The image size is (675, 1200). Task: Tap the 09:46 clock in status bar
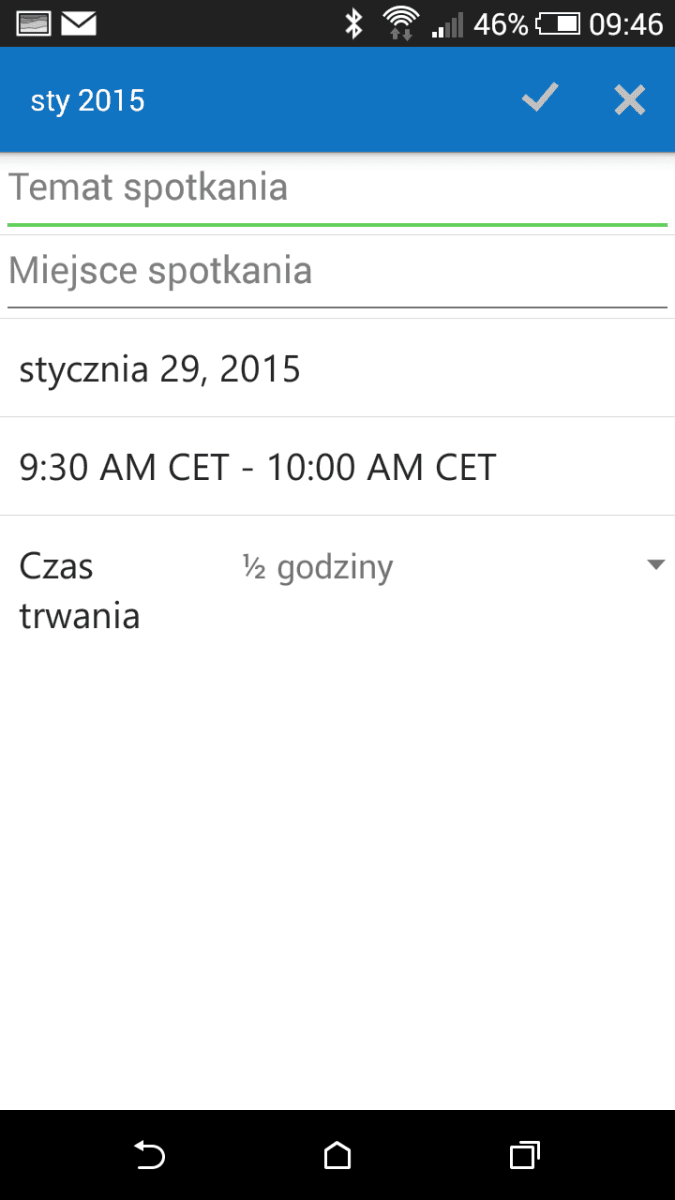coord(626,24)
